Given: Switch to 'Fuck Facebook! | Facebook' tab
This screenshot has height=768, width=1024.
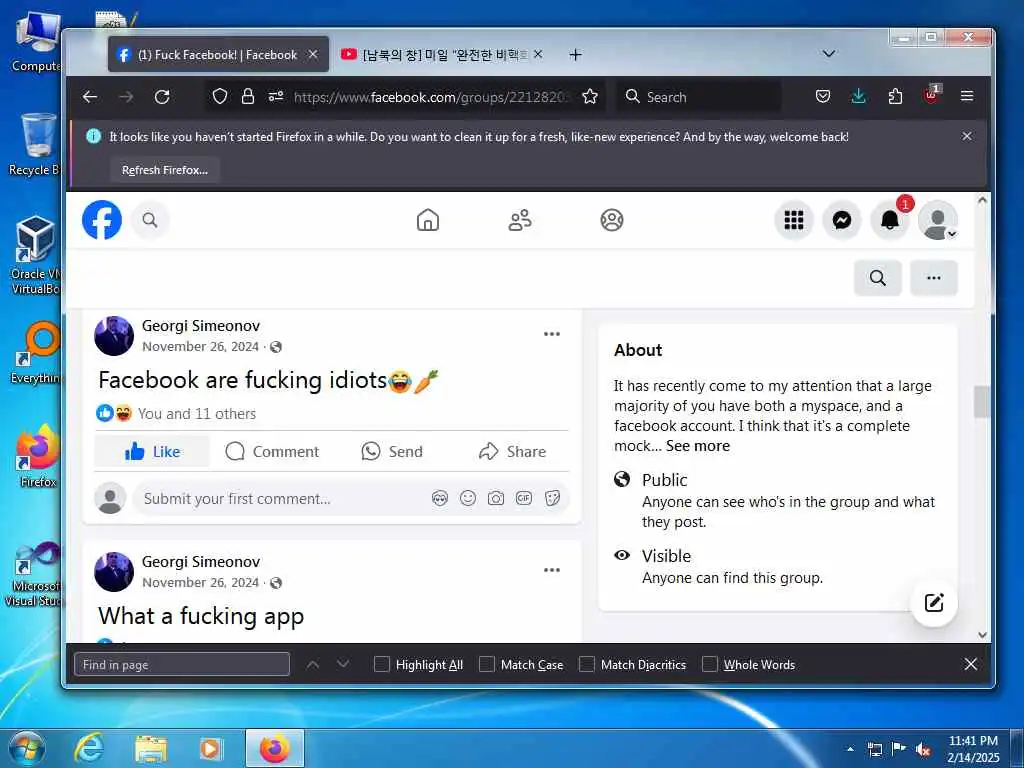Looking at the screenshot, I should (217, 55).
